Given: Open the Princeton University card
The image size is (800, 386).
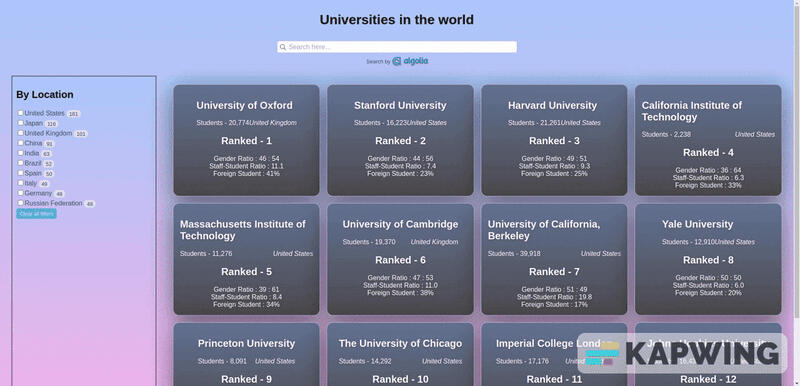Looking at the screenshot, I should click(246, 354).
